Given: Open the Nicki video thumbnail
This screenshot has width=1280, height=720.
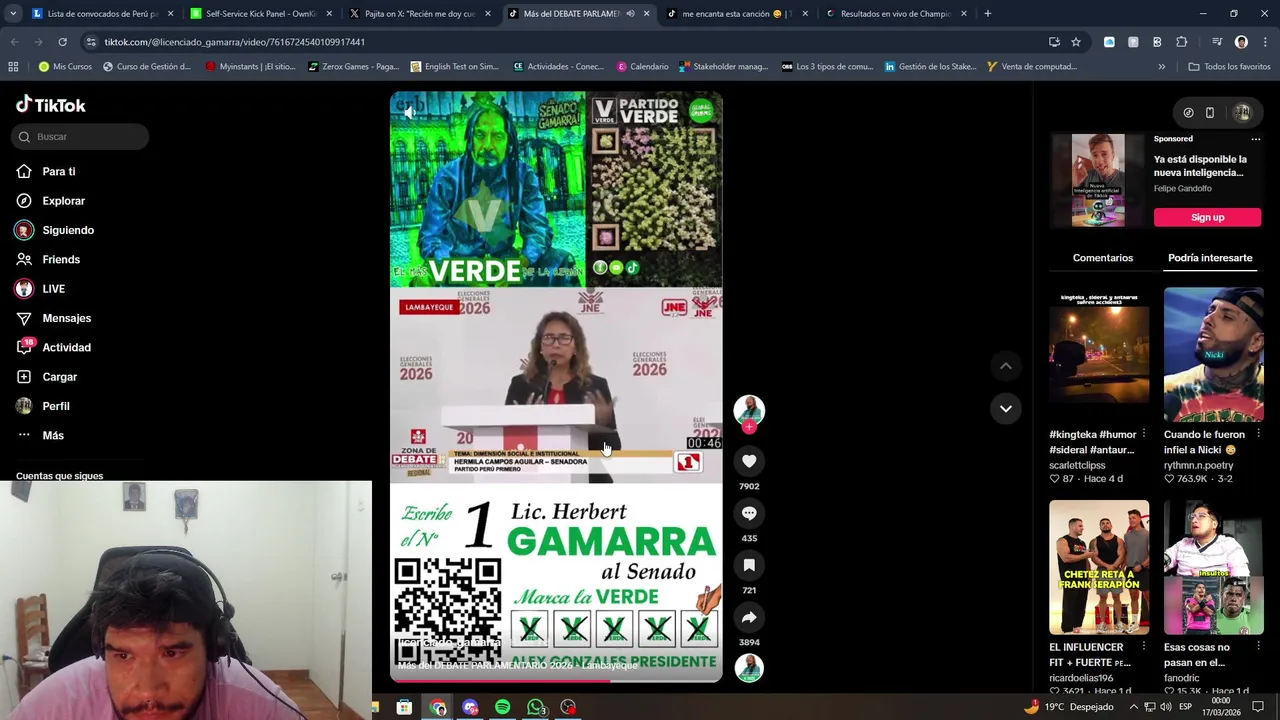Looking at the screenshot, I should click(x=1214, y=355).
